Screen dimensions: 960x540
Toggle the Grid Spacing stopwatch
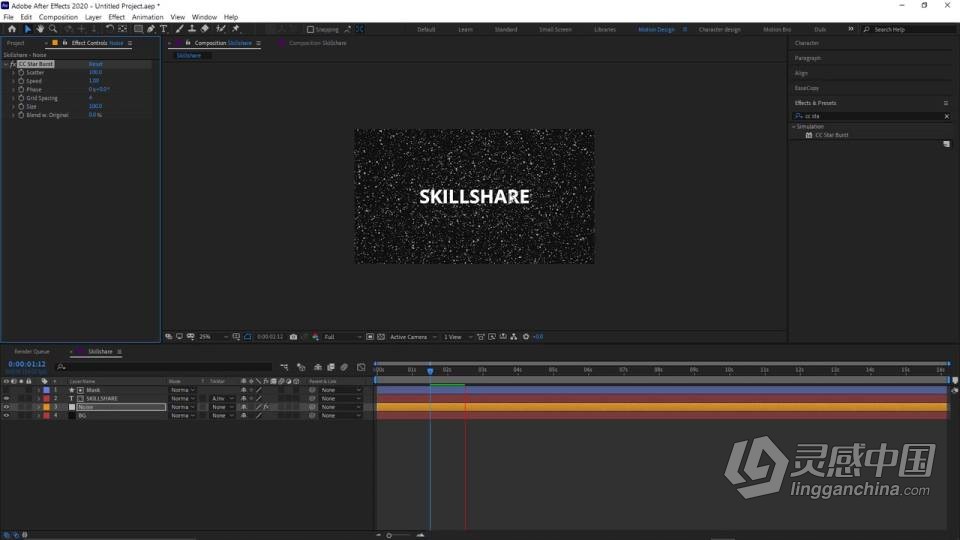click(x=21, y=98)
